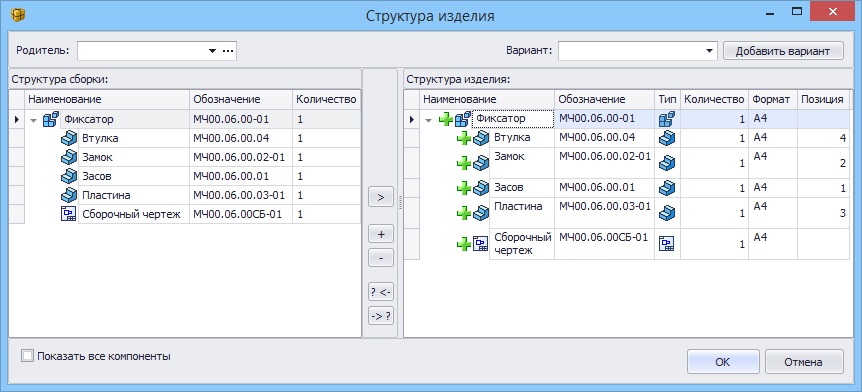Viewport: 862px width, 392px height.
Task: Click the '-' button between panels
Action: coord(381,257)
